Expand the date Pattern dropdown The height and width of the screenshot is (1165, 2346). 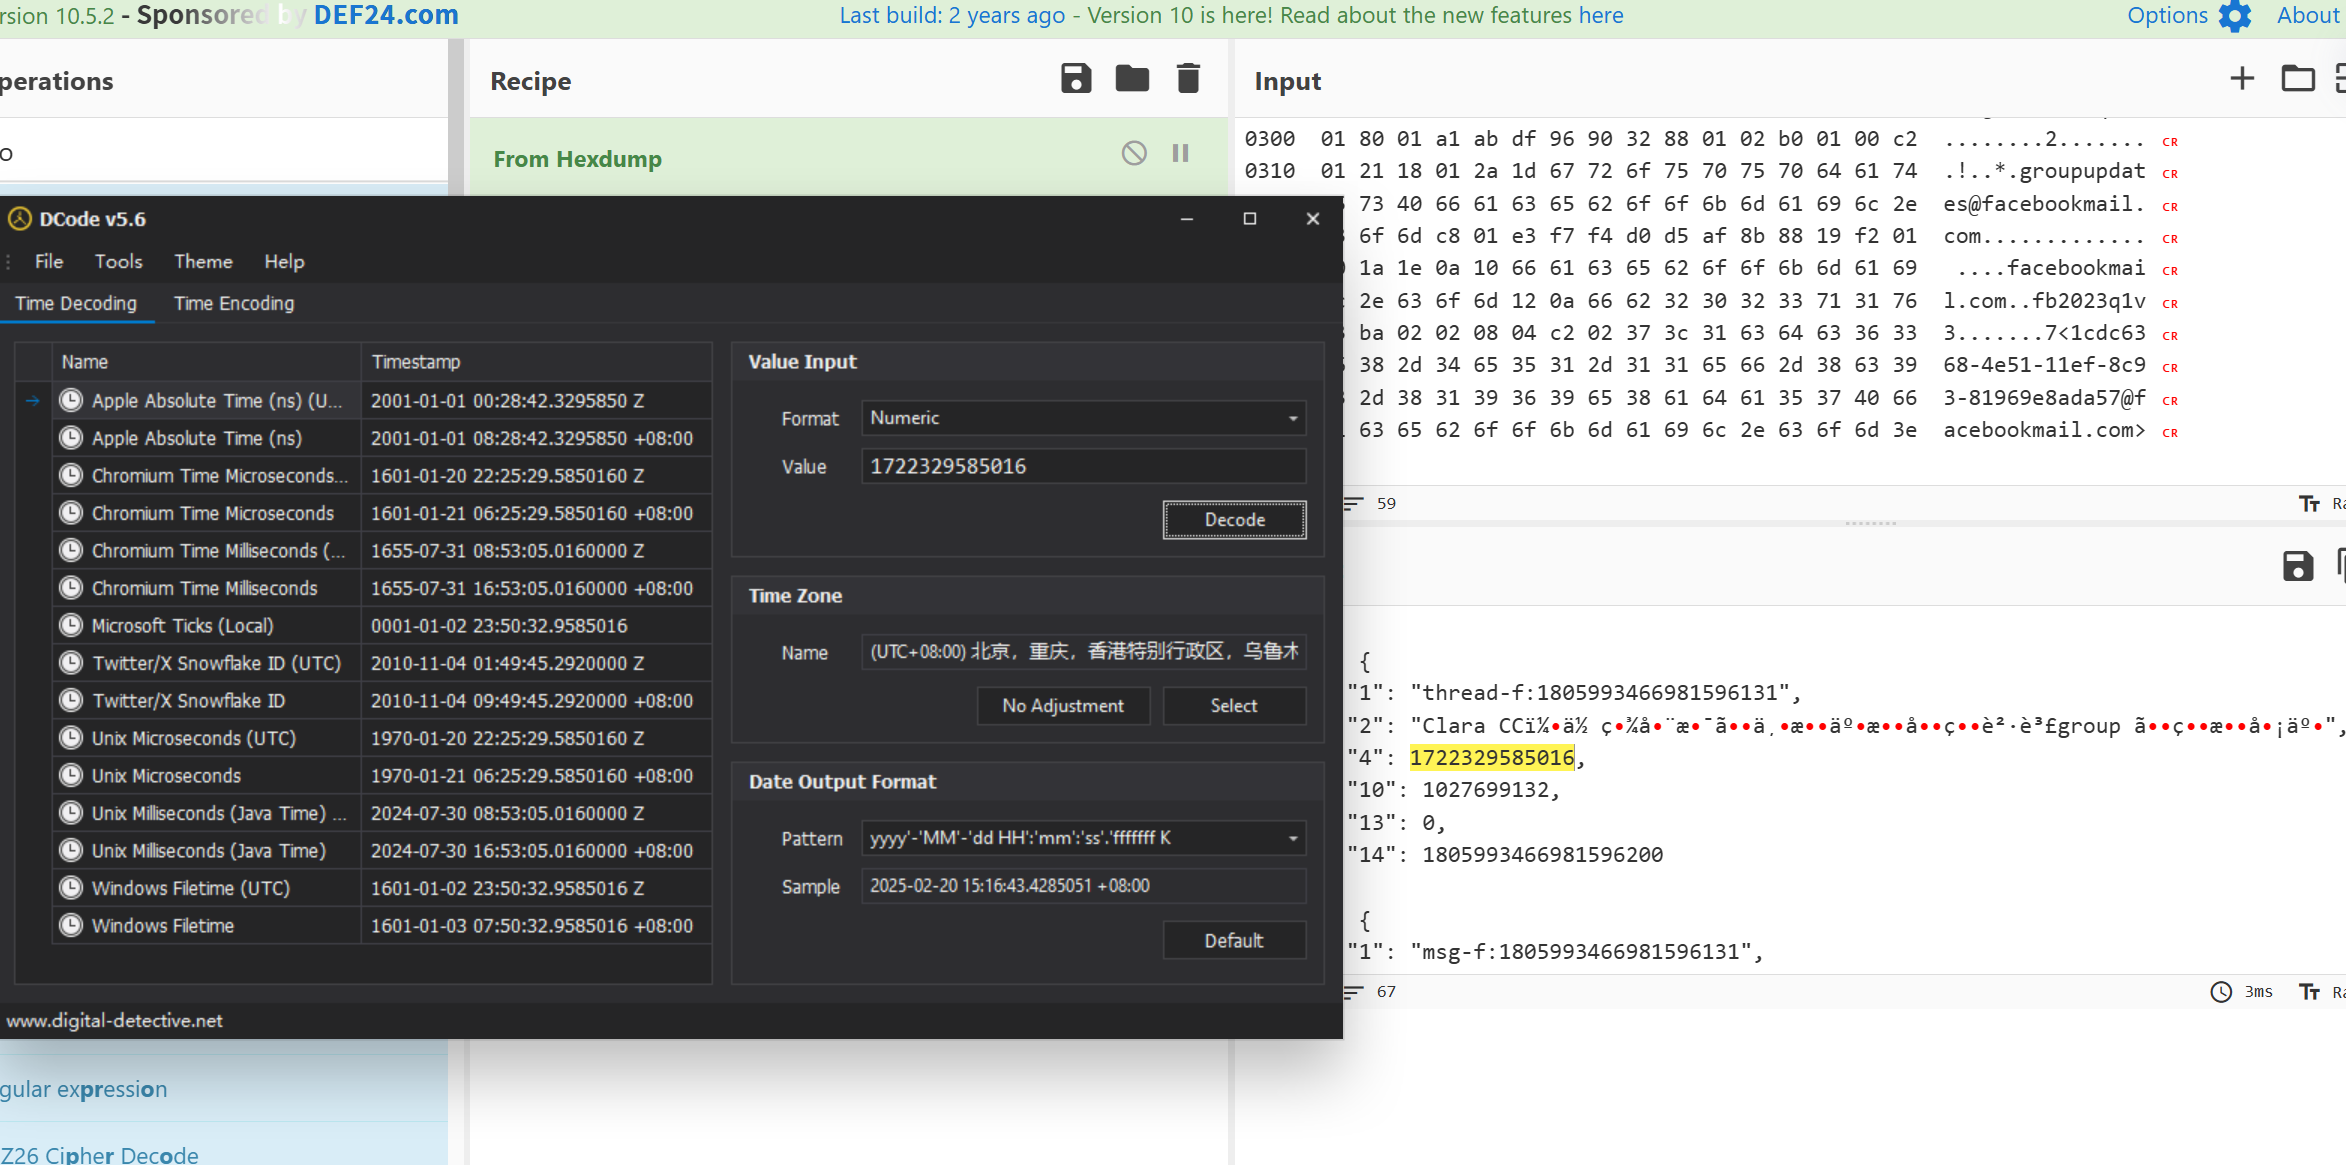[x=1292, y=838]
